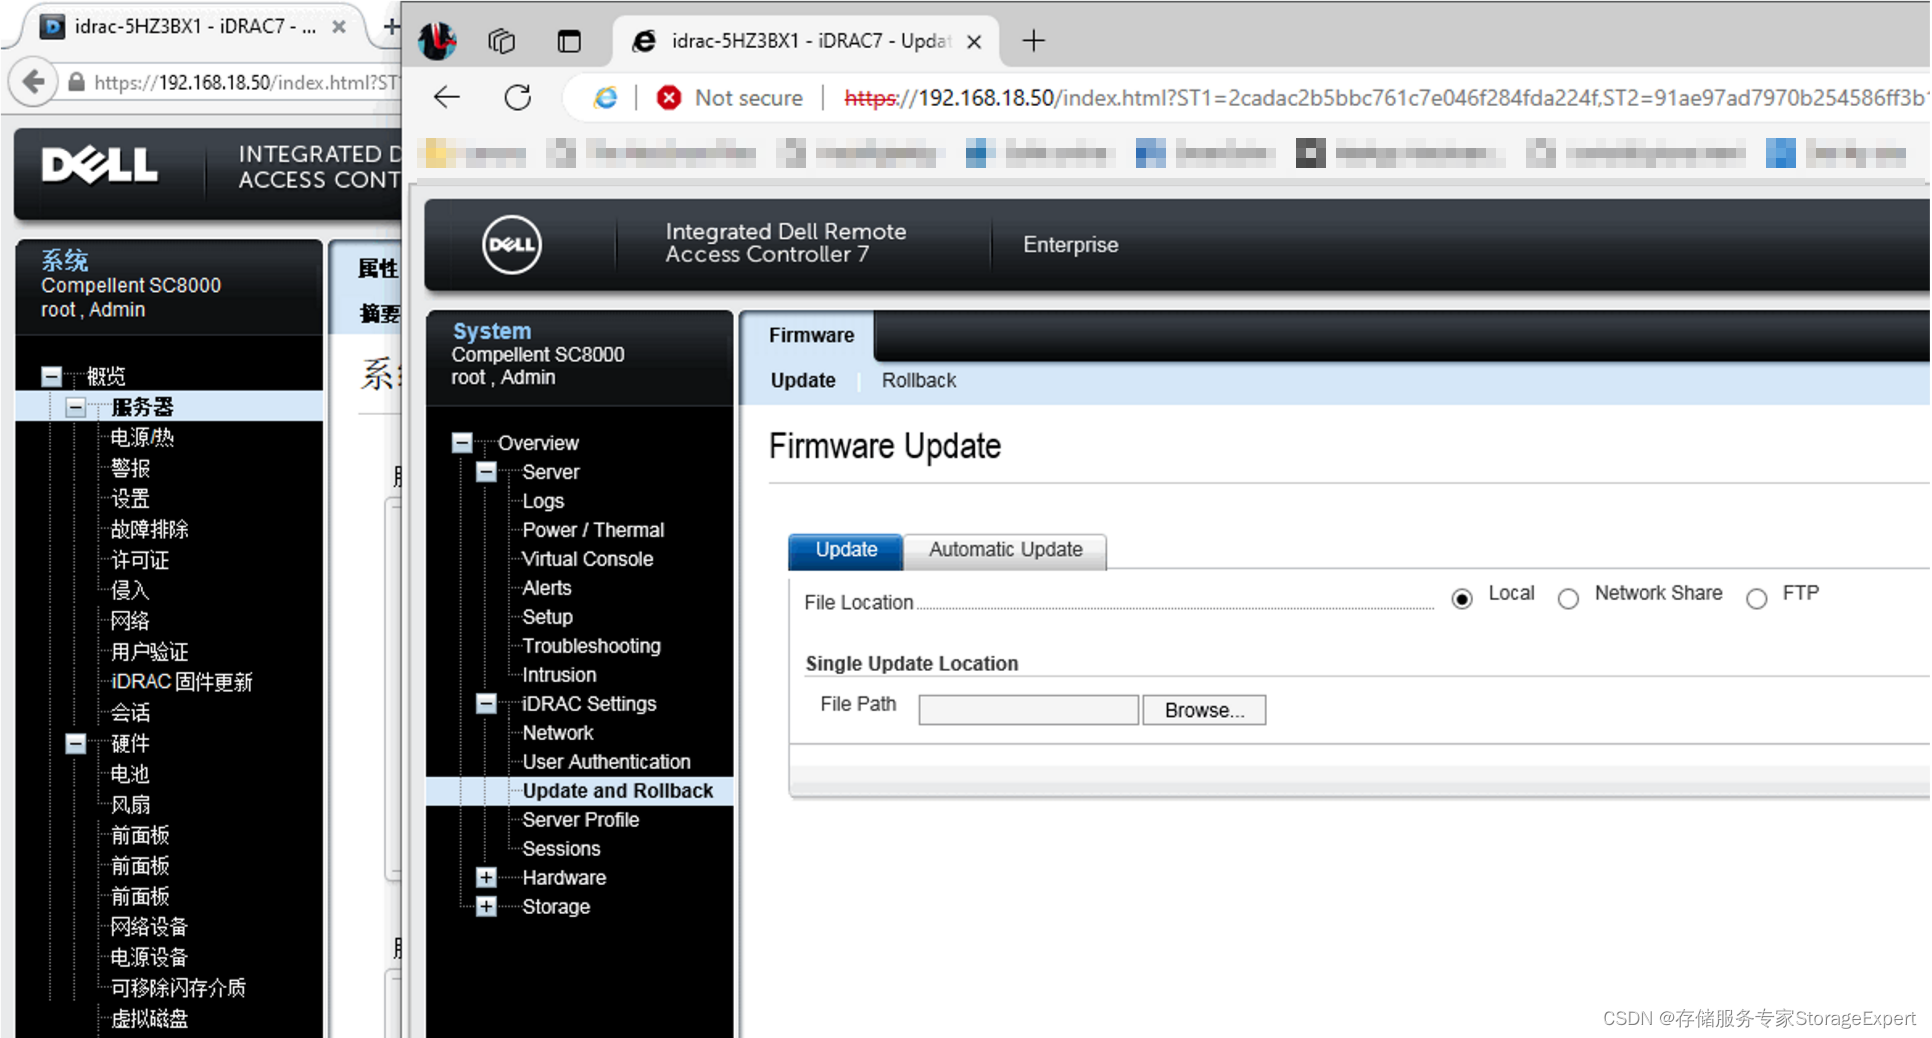Open a new tab with plus icon

tap(1033, 41)
